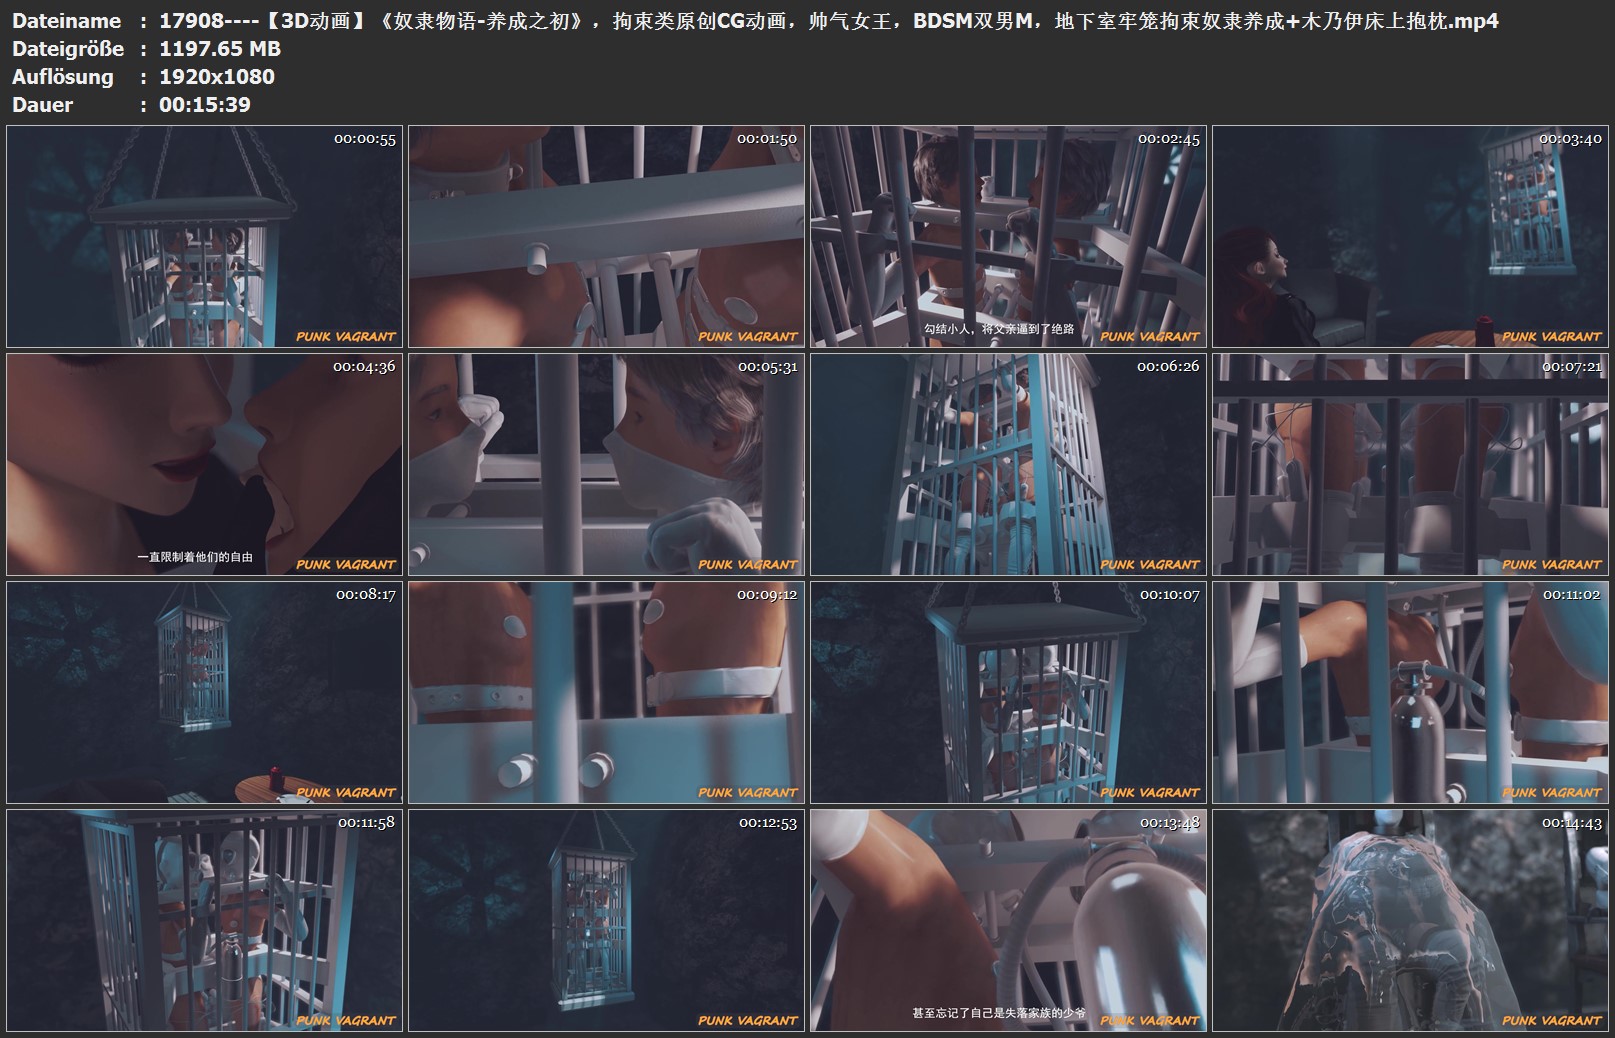This screenshot has width=1615, height=1038.
Task: Select the frame at 00:04:36
Action: [x=204, y=464]
